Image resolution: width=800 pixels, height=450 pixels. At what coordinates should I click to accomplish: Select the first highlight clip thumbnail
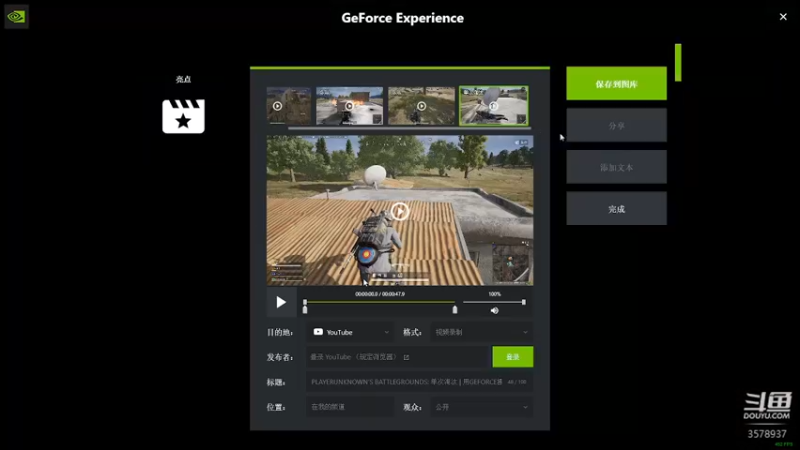tap(289, 106)
